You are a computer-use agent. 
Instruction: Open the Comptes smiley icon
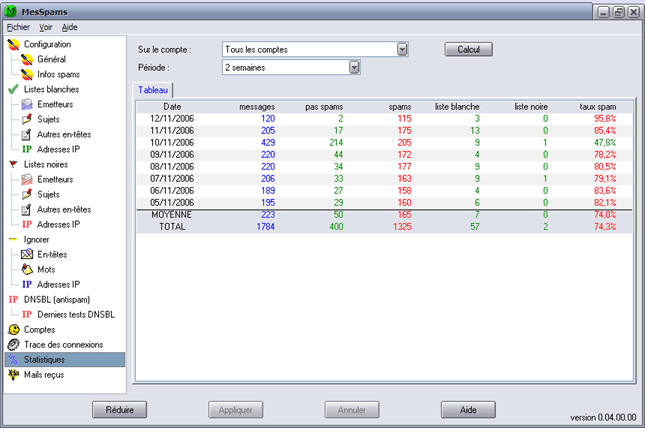13,329
